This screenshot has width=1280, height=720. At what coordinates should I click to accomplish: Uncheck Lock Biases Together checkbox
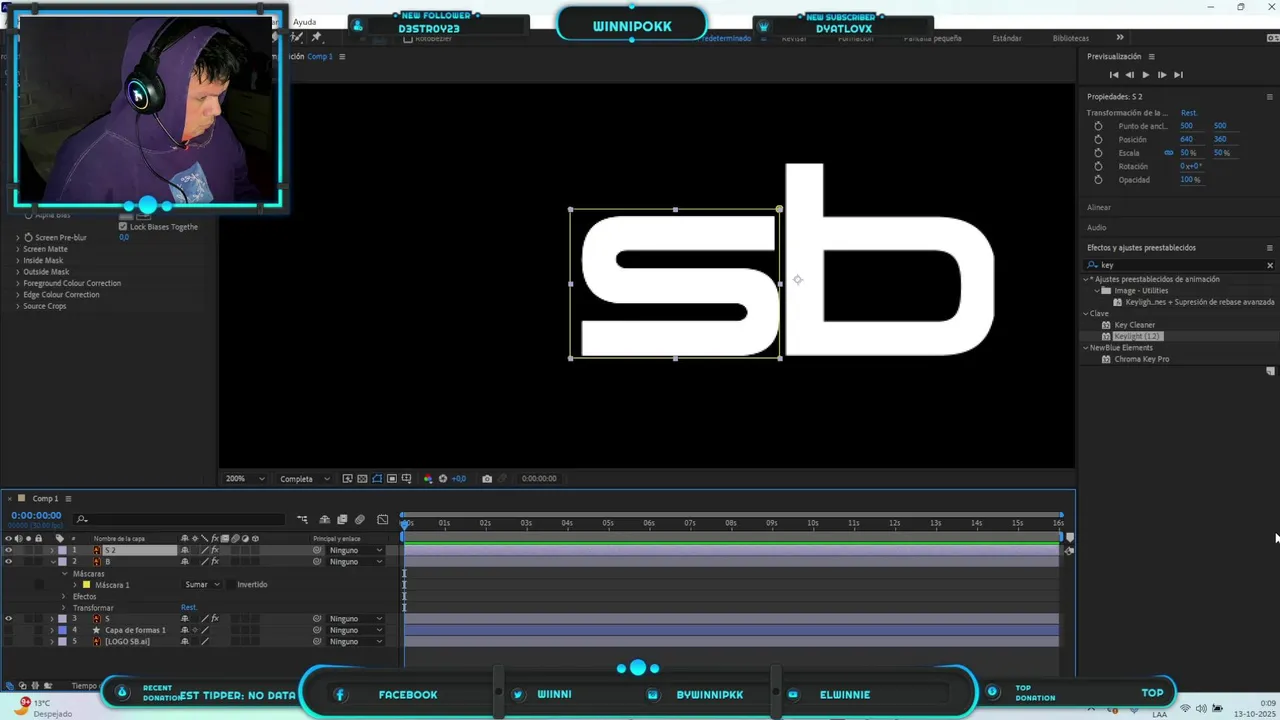coord(123,227)
